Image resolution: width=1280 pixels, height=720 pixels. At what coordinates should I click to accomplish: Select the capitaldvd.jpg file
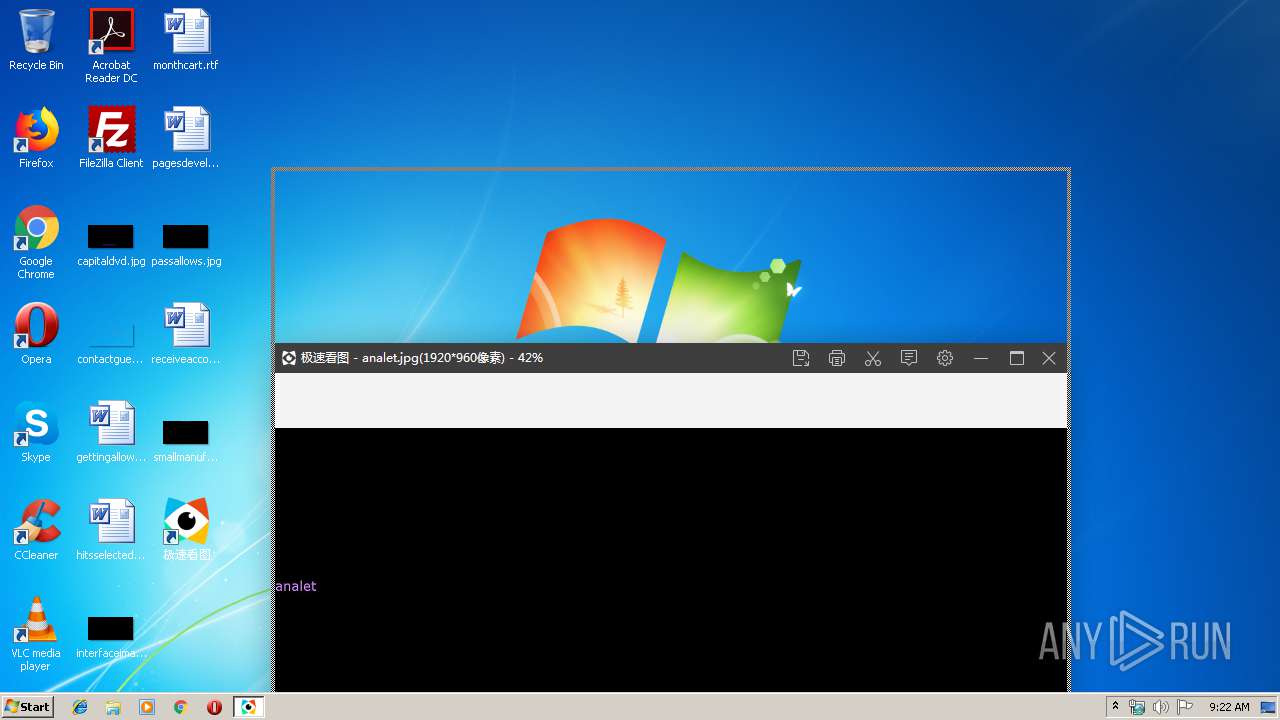[111, 246]
